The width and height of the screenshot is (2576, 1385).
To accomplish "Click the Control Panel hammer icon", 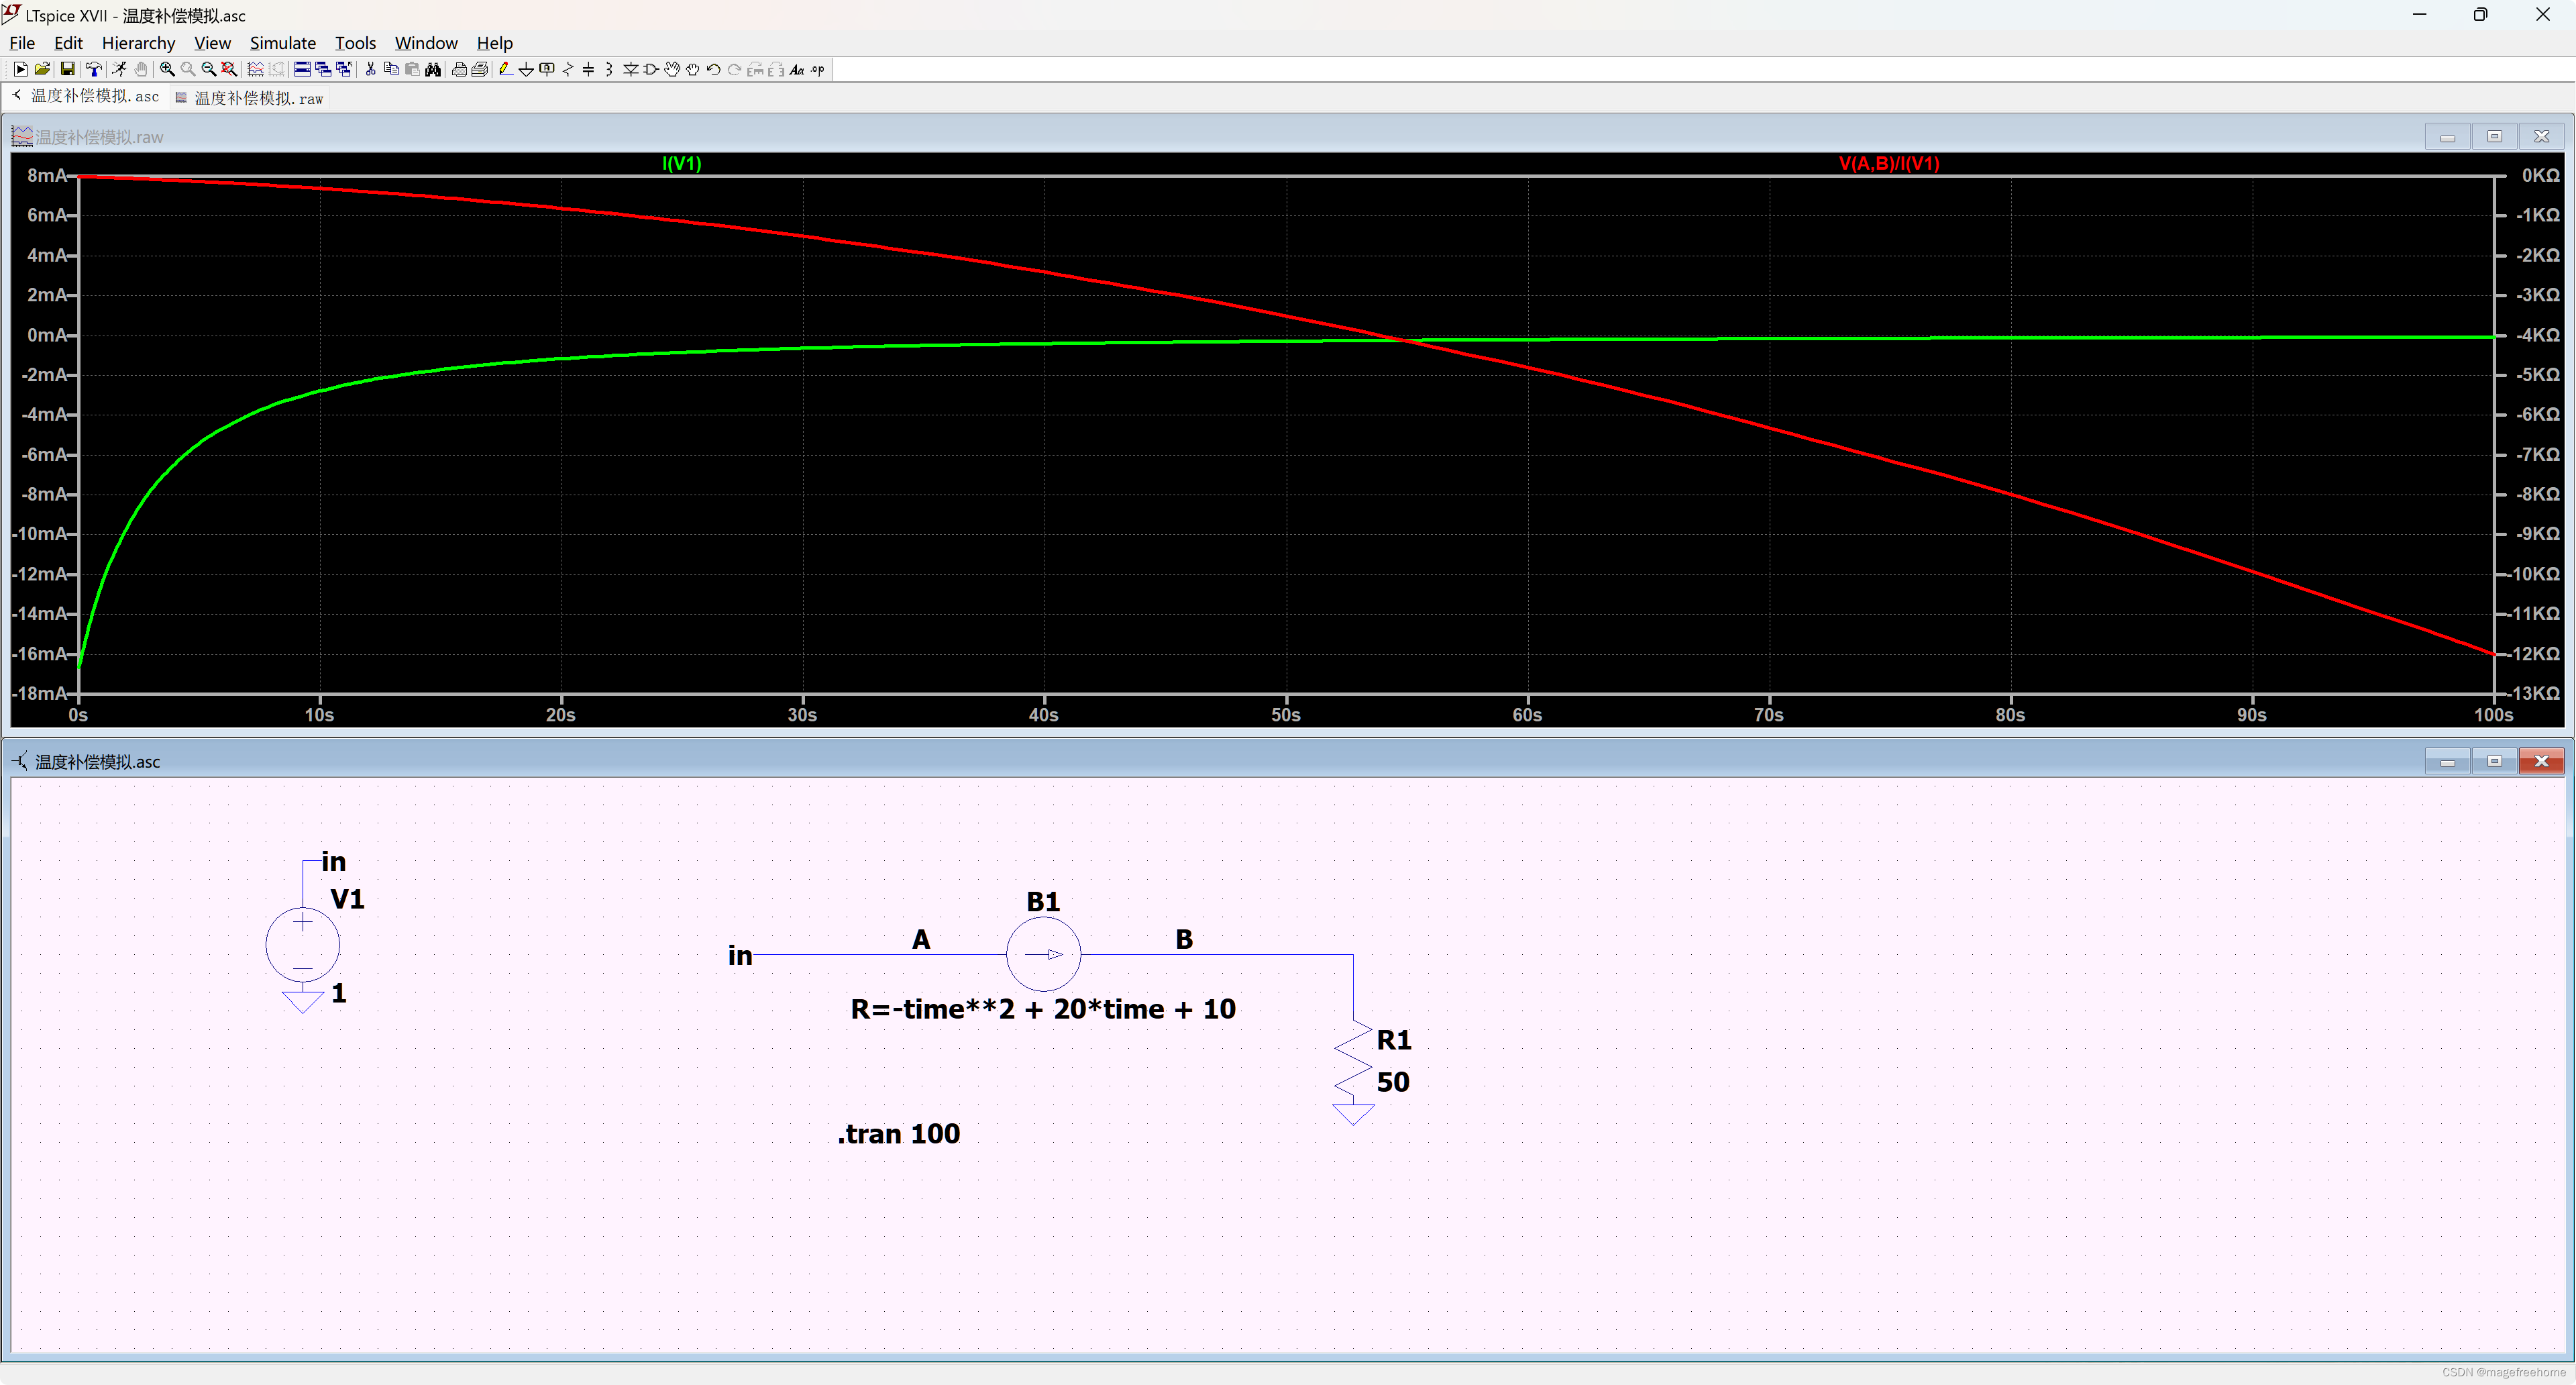I will coord(93,69).
